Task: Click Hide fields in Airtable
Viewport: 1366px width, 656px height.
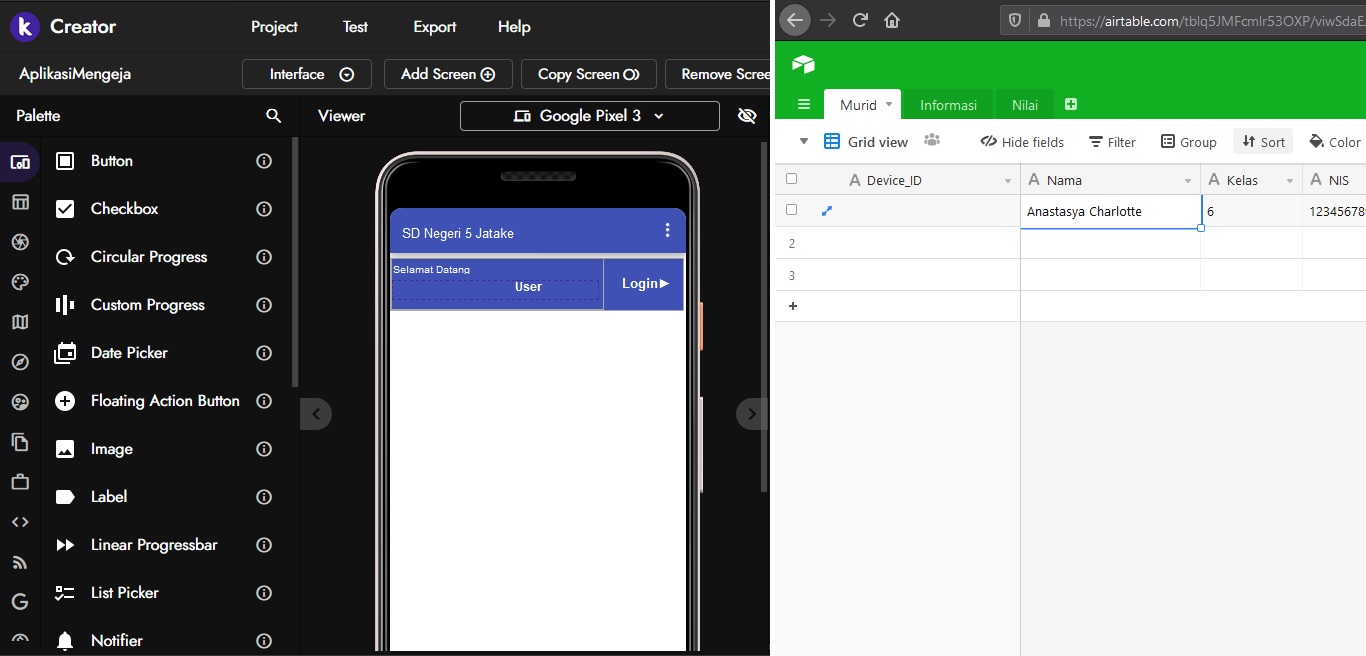Action: coord(1022,142)
